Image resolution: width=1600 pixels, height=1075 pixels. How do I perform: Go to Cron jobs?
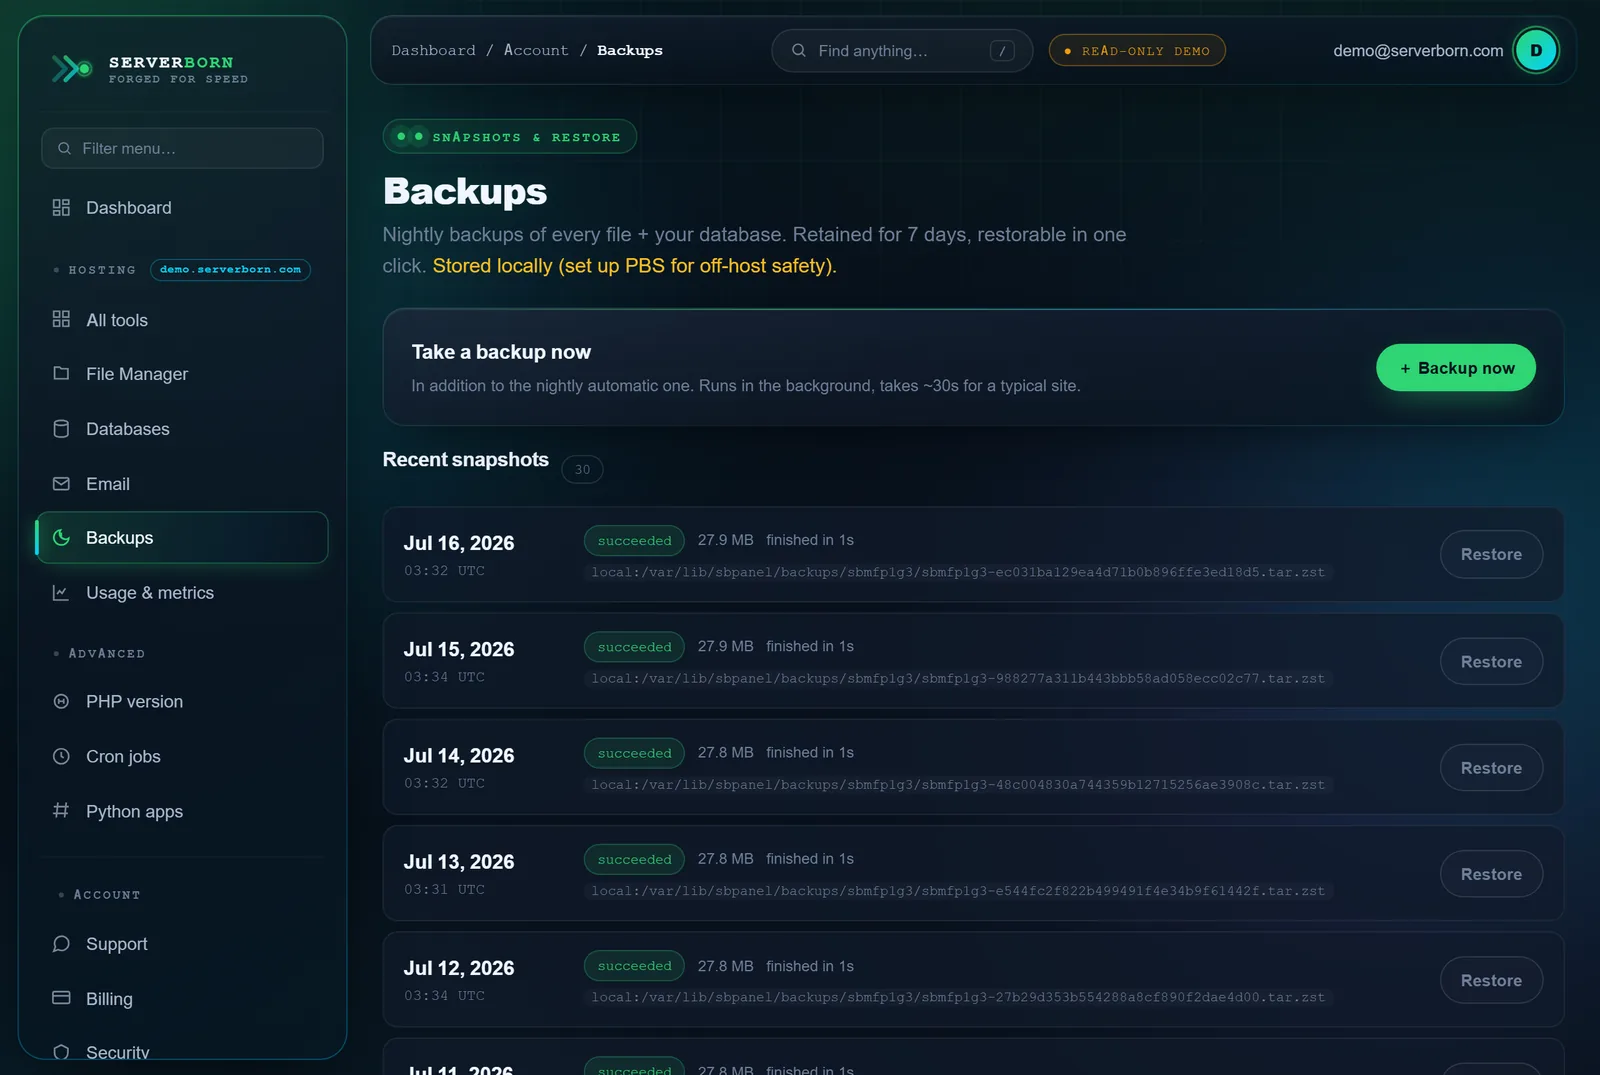(181, 757)
